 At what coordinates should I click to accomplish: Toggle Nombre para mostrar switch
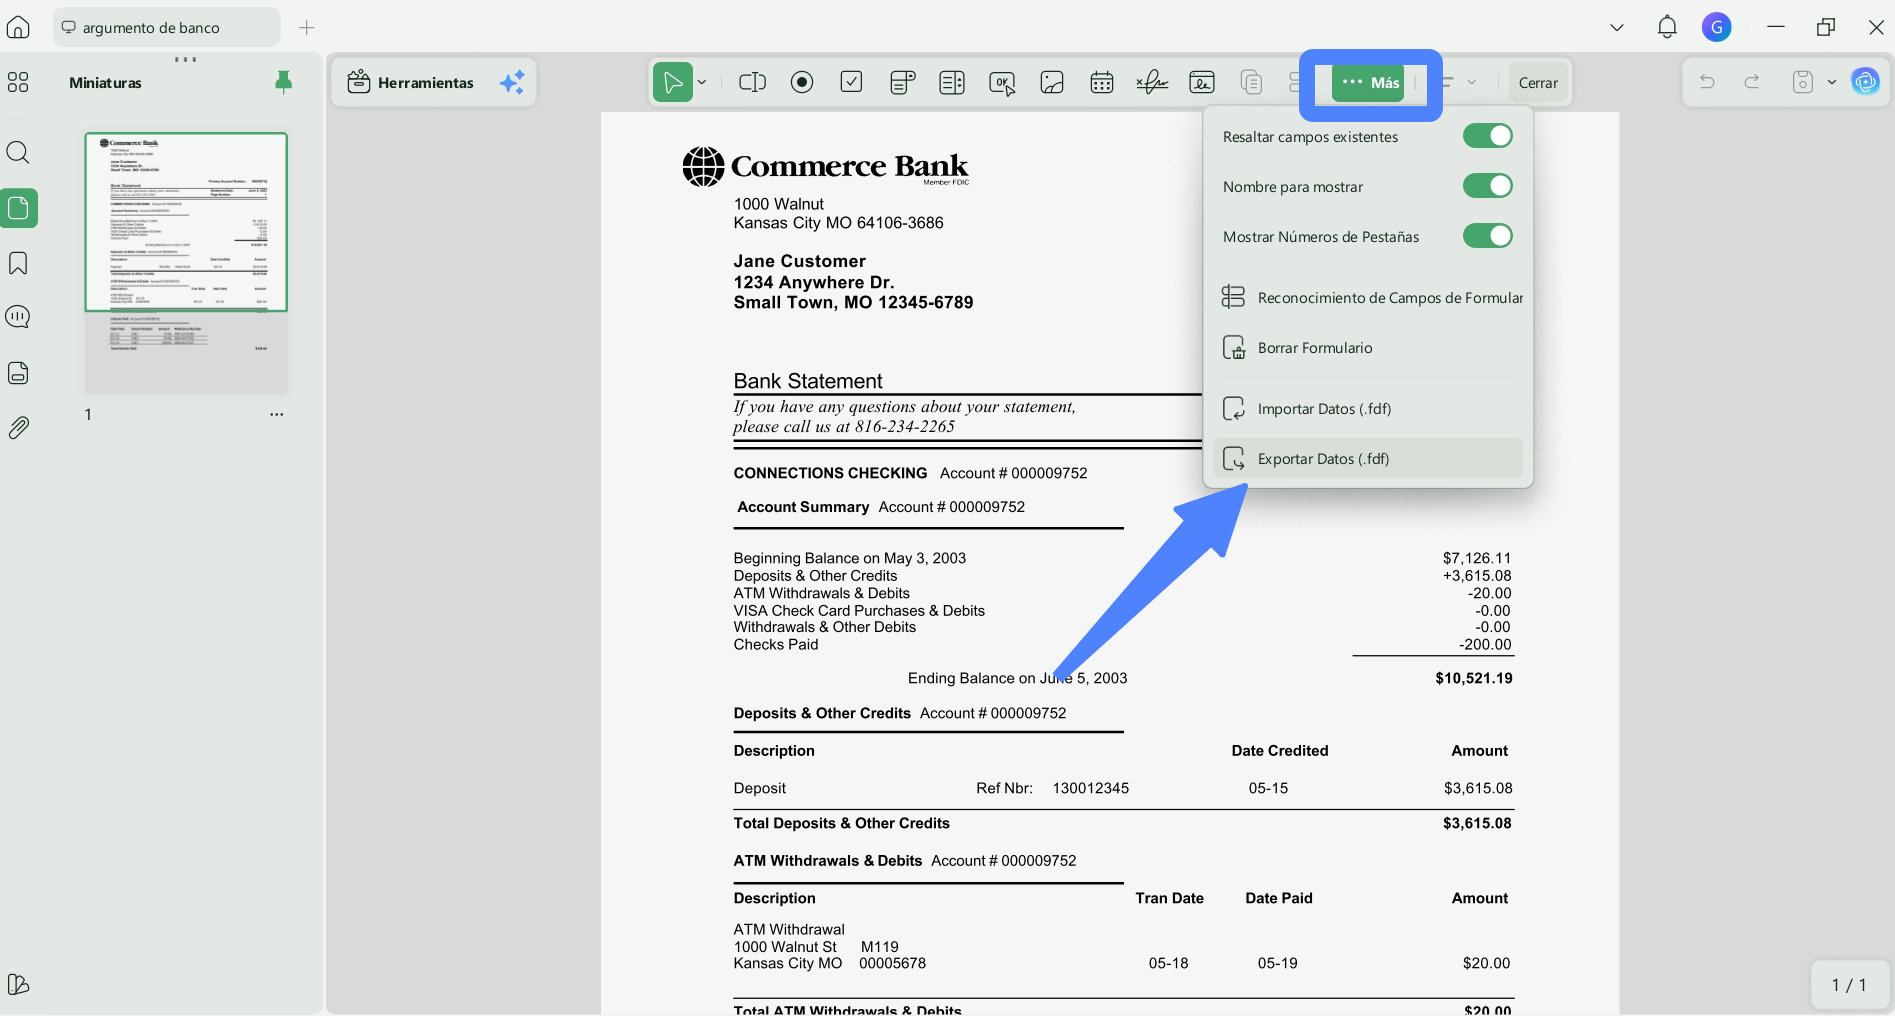pyautogui.click(x=1487, y=186)
